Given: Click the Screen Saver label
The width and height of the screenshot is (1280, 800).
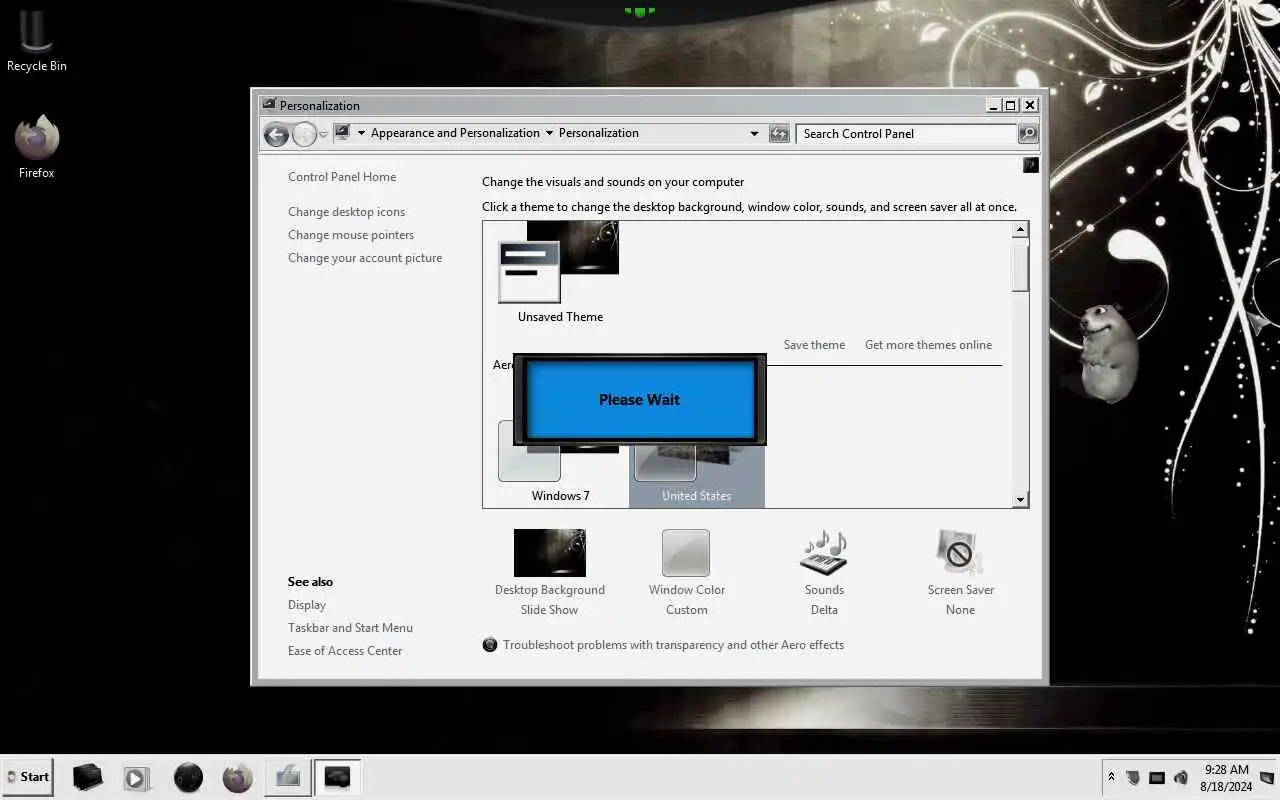Looking at the screenshot, I should 961,590.
